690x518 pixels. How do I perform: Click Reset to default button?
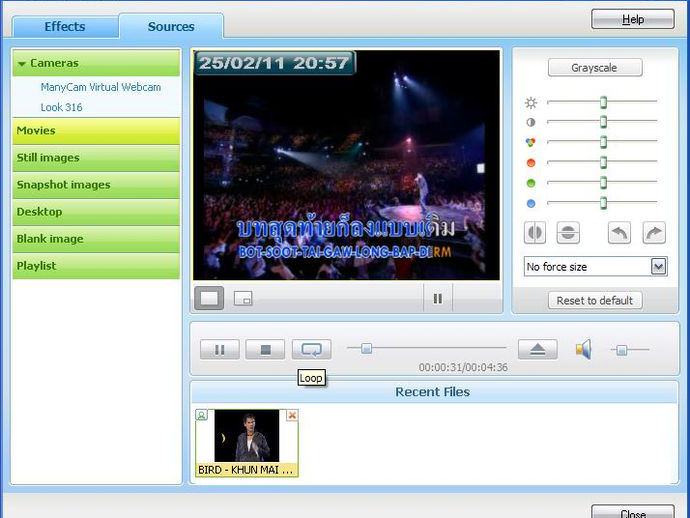pyautogui.click(x=595, y=301)
